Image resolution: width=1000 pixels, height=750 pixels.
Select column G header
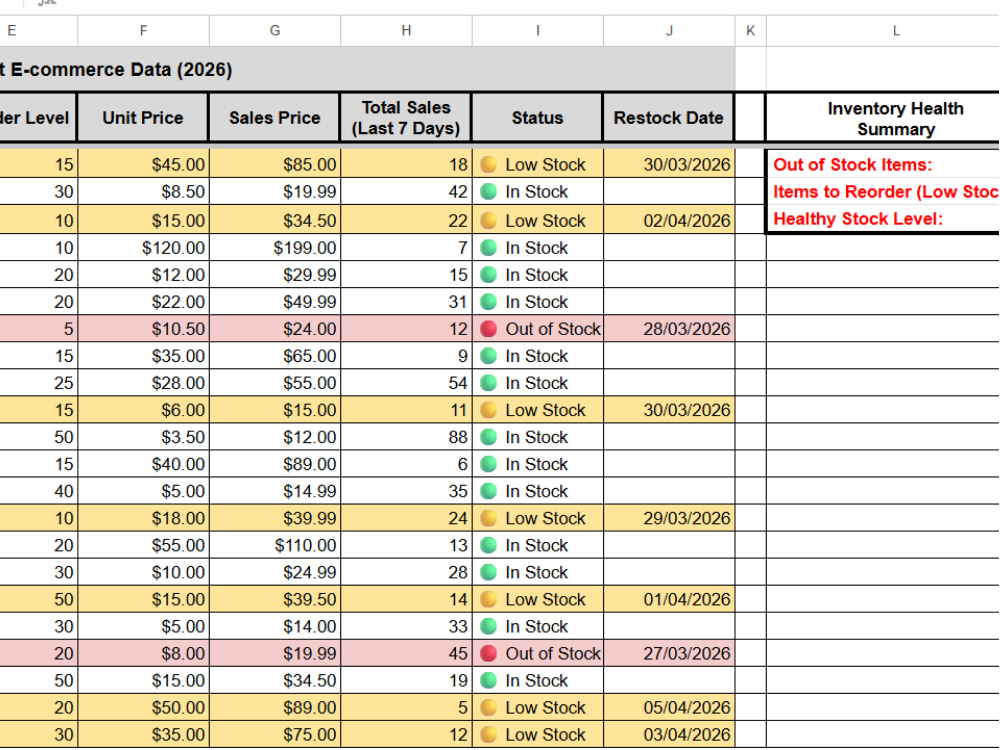pos(275,31)
